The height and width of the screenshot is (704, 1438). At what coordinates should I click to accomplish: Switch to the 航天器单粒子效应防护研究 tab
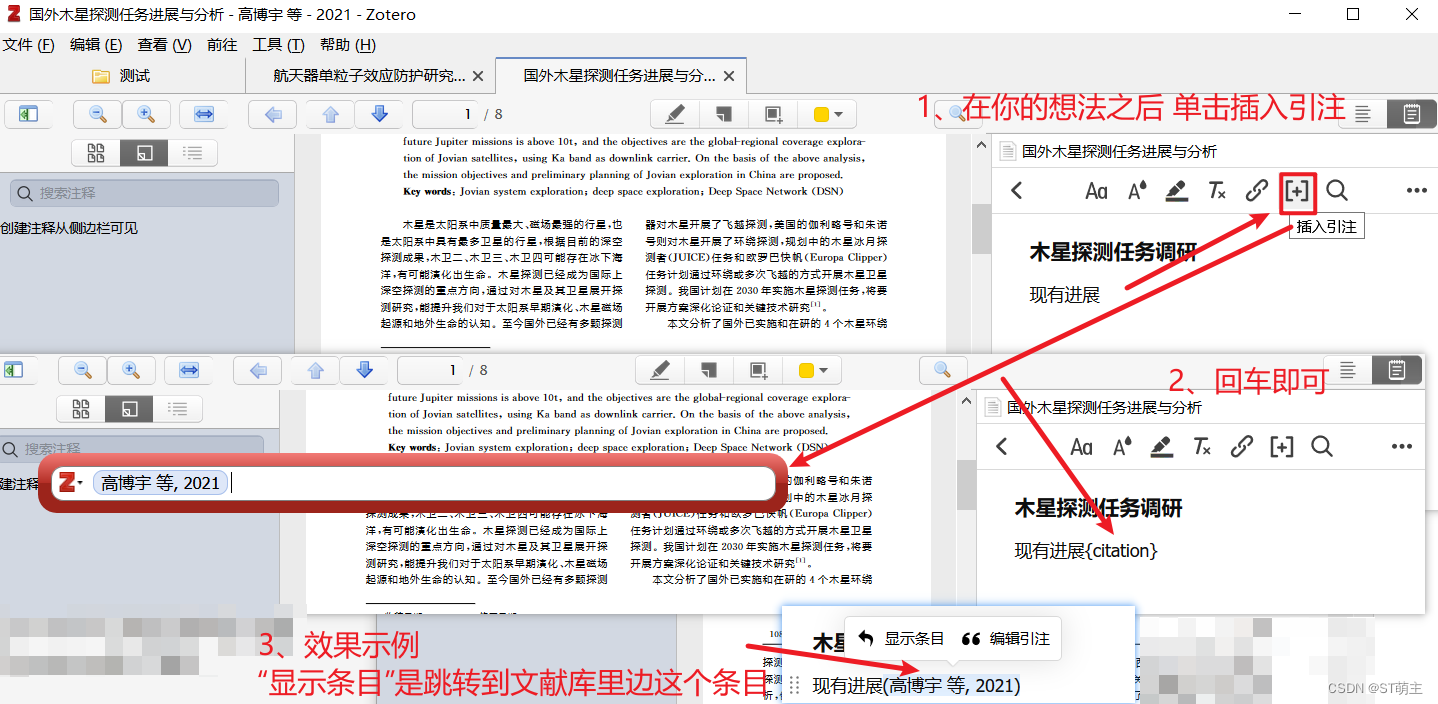click(369, 76)
